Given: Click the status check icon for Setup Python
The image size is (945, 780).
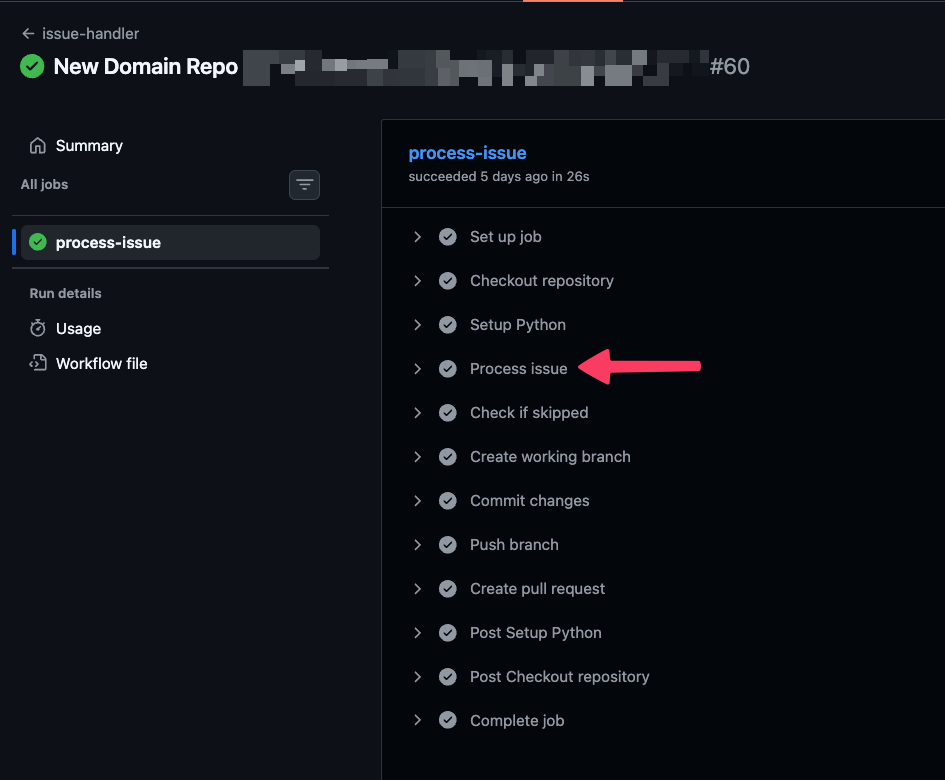Looking at the screenshot, I should click(448, 325).
